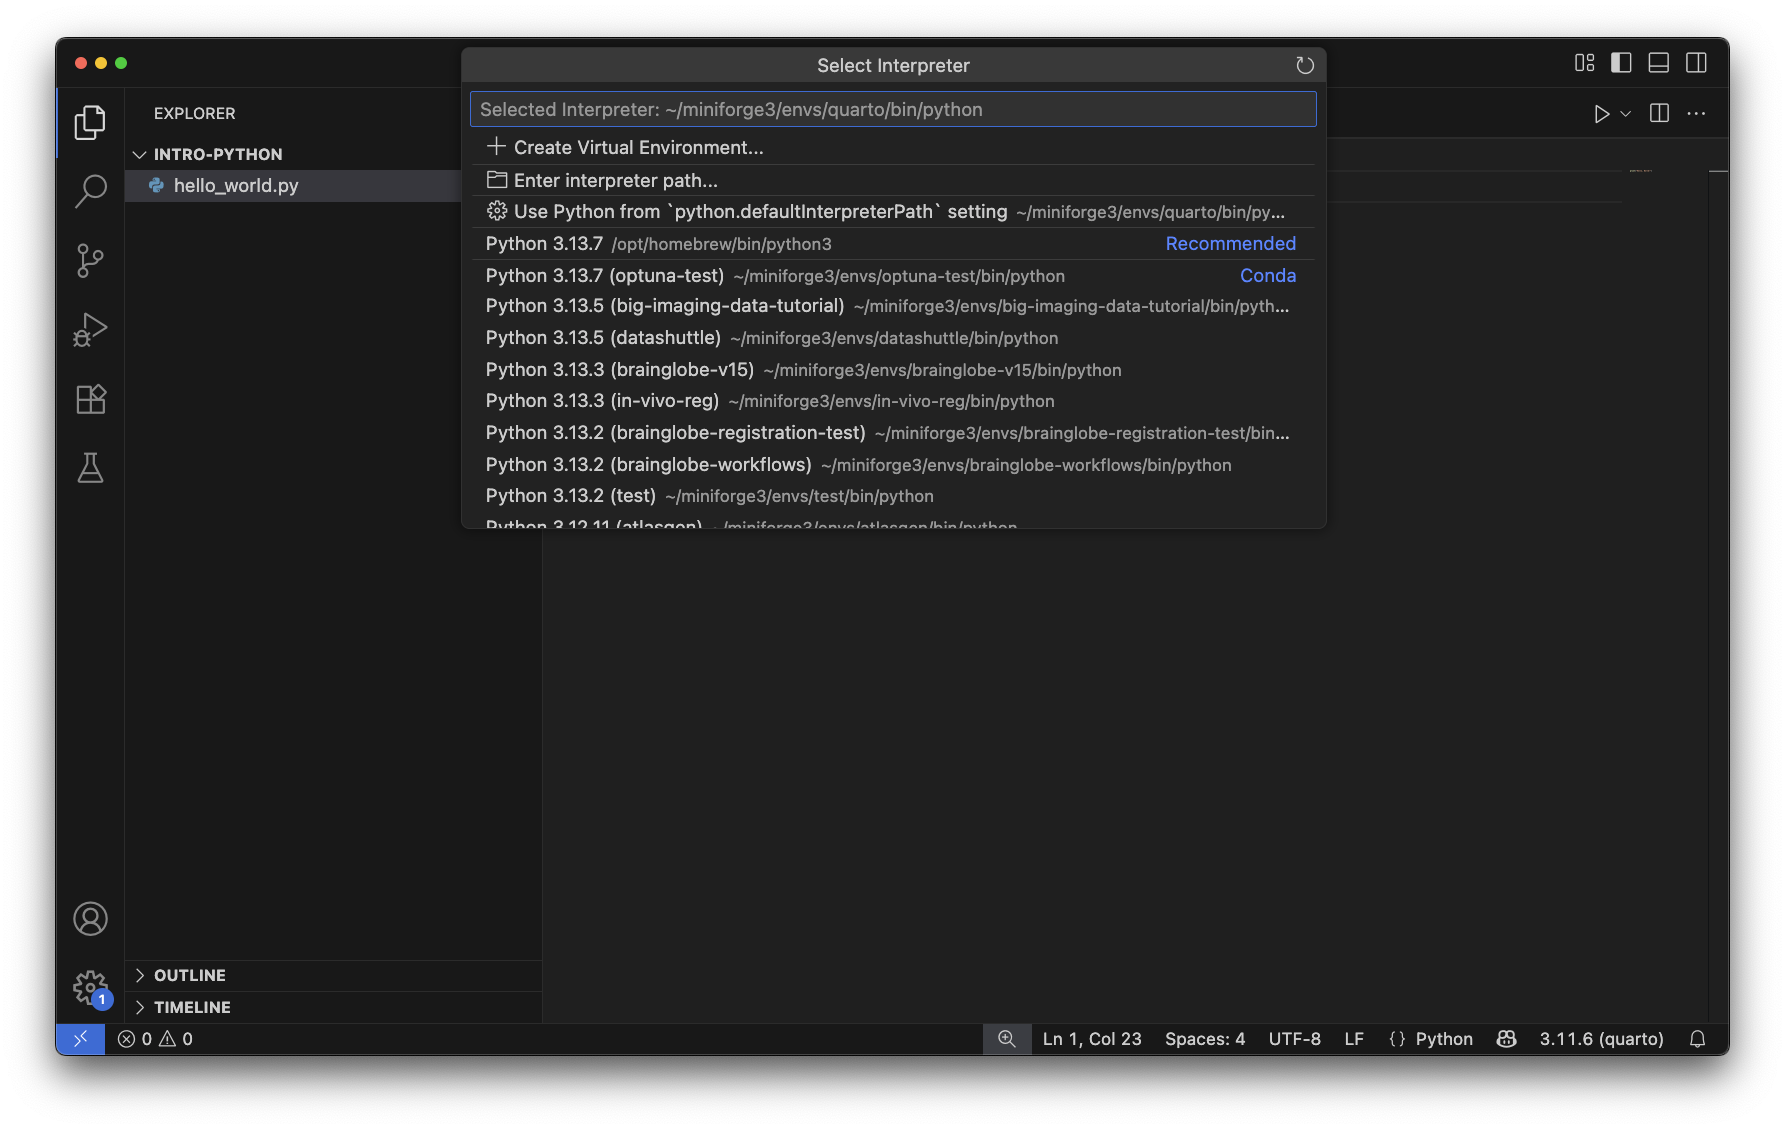This screenshot has width=1785, height=1129.
Task: Toggle the bottom panel visibility
Action: pyautogui.click(x=1658, y=63)
